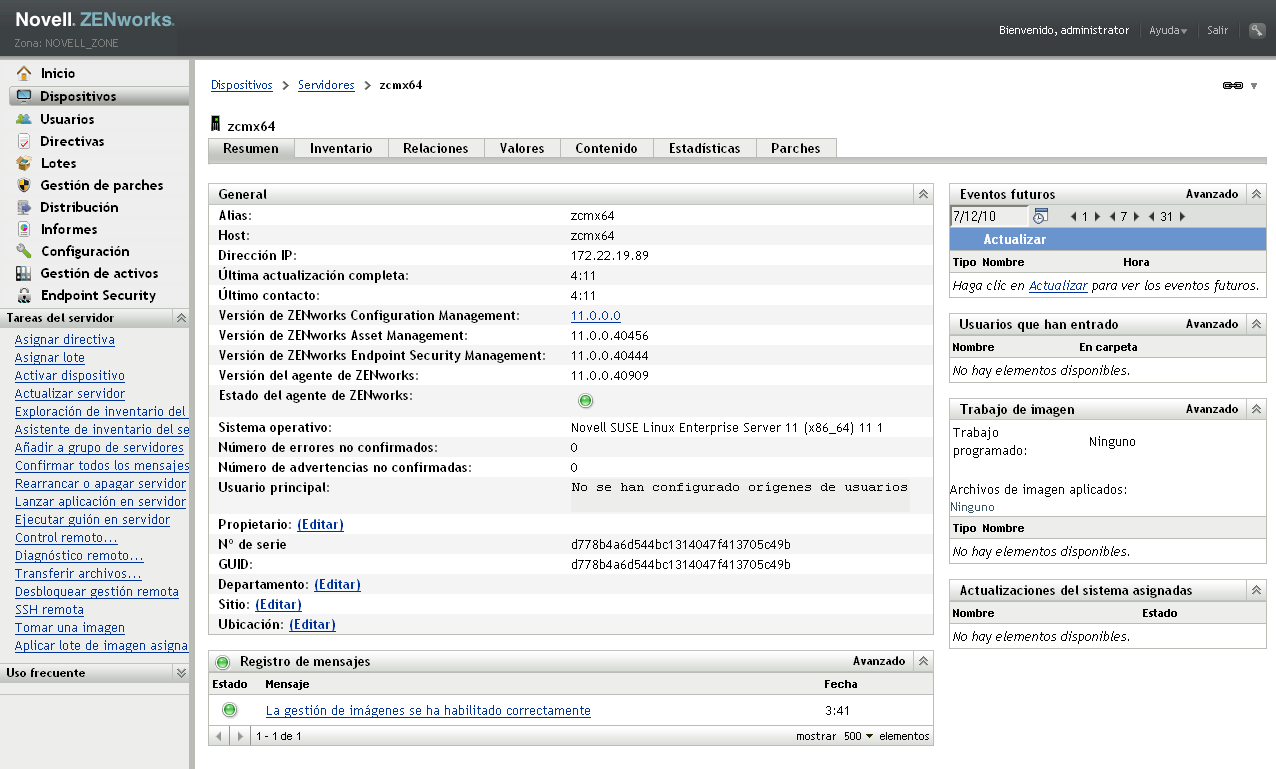
Task: Expand the Uso frecuente section
Action: click(x=181, y=673)
